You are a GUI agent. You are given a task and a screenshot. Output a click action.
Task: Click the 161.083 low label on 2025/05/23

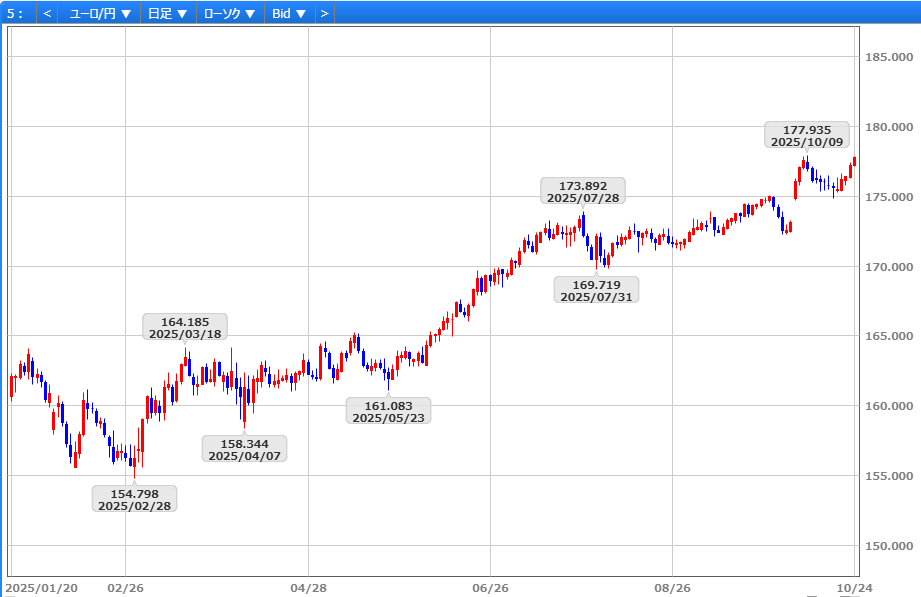pos(388,410)
